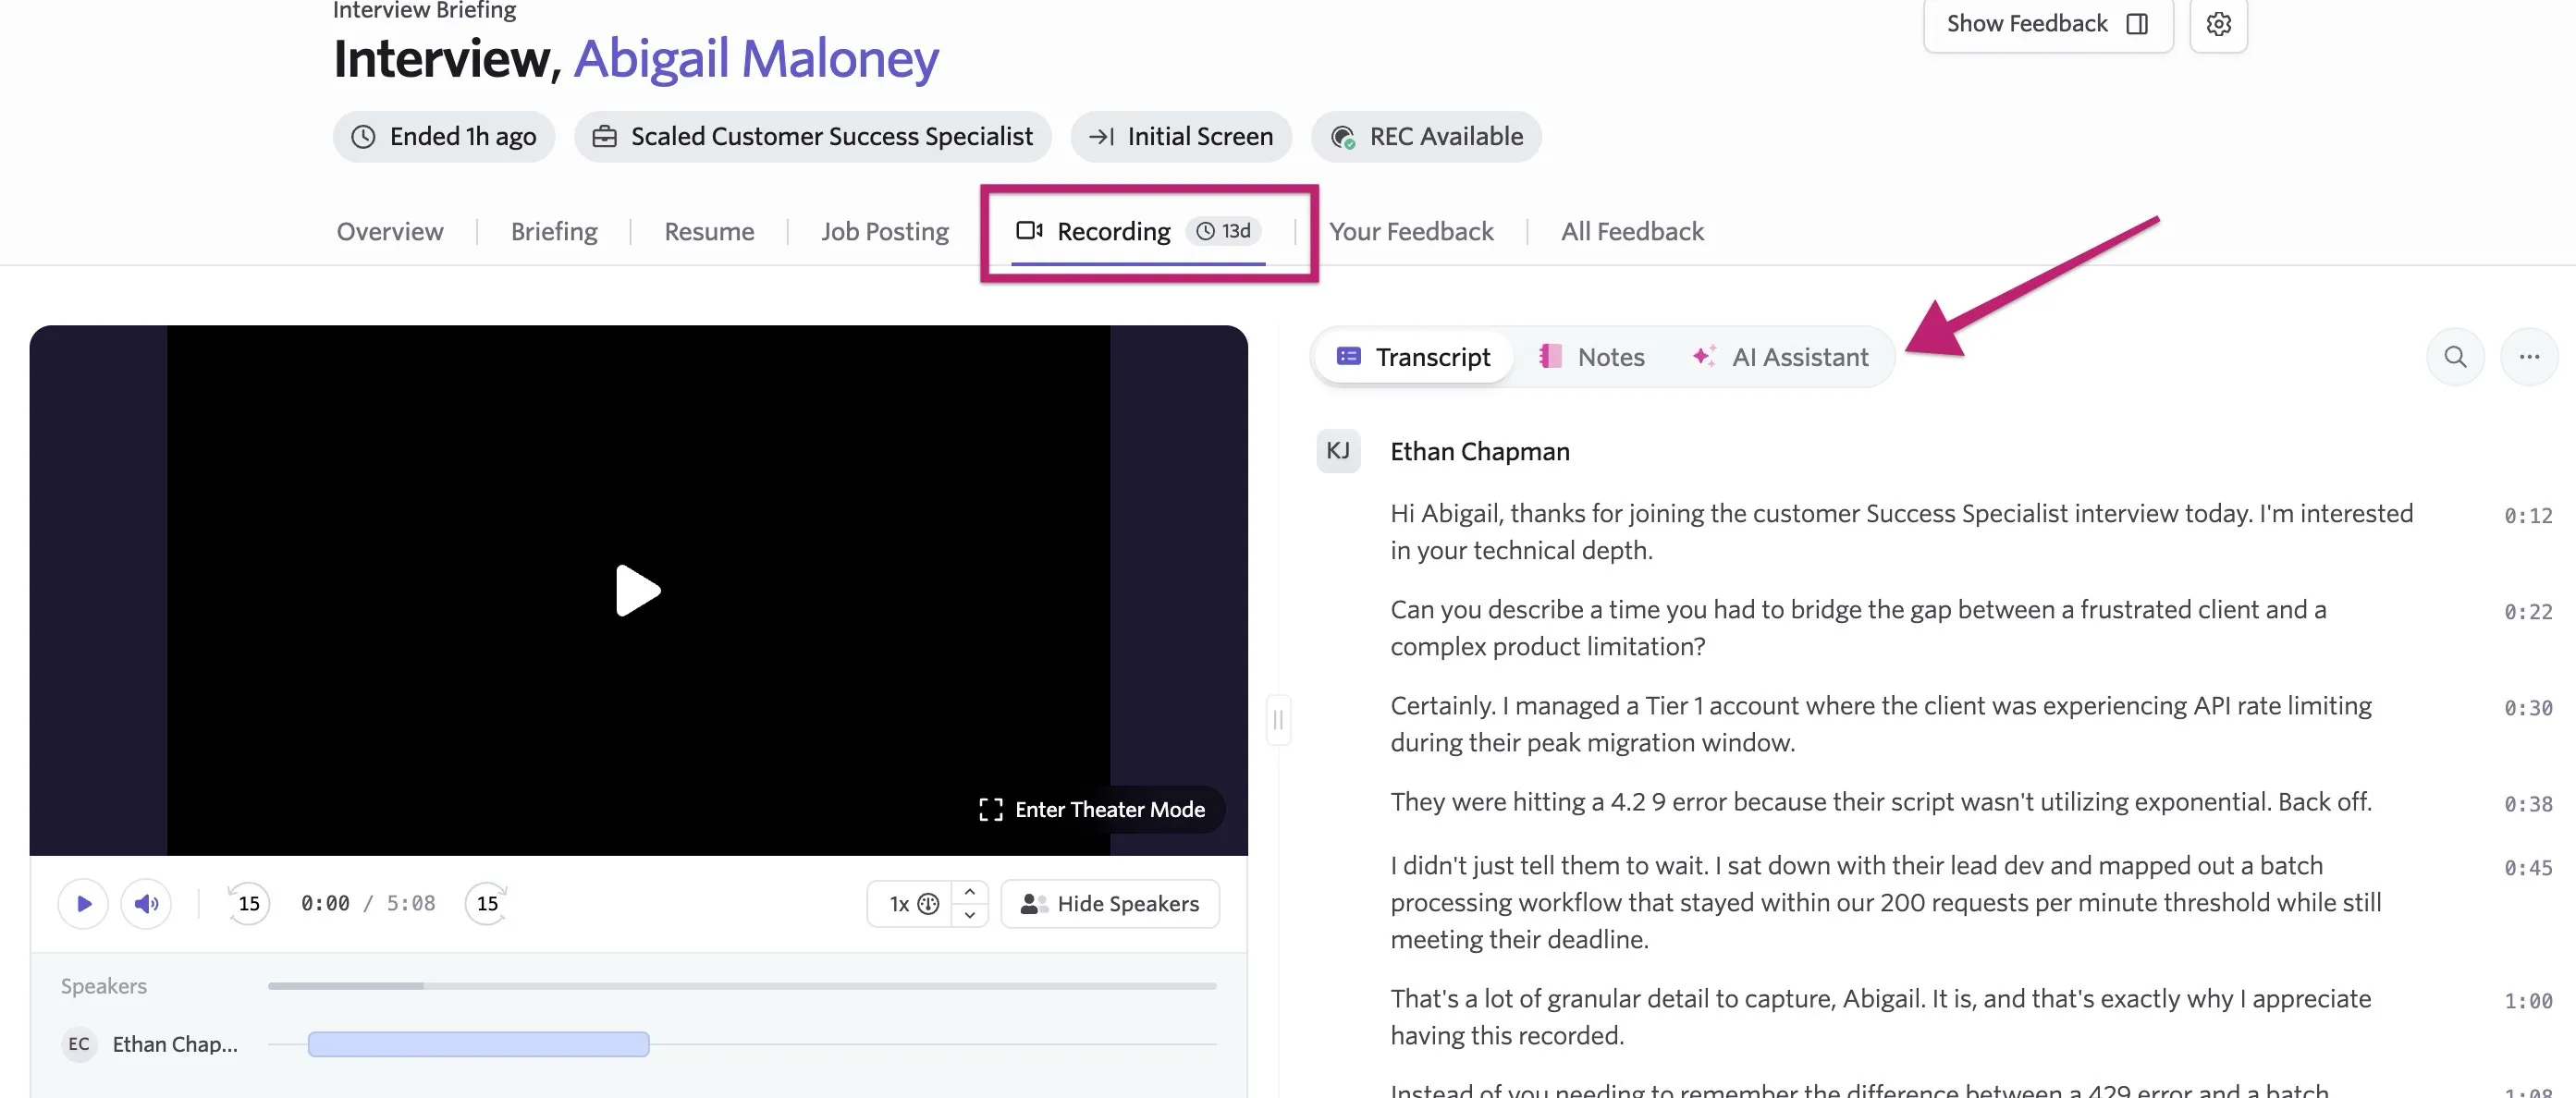Skip forward 15 seconds

tap(487, 904)
